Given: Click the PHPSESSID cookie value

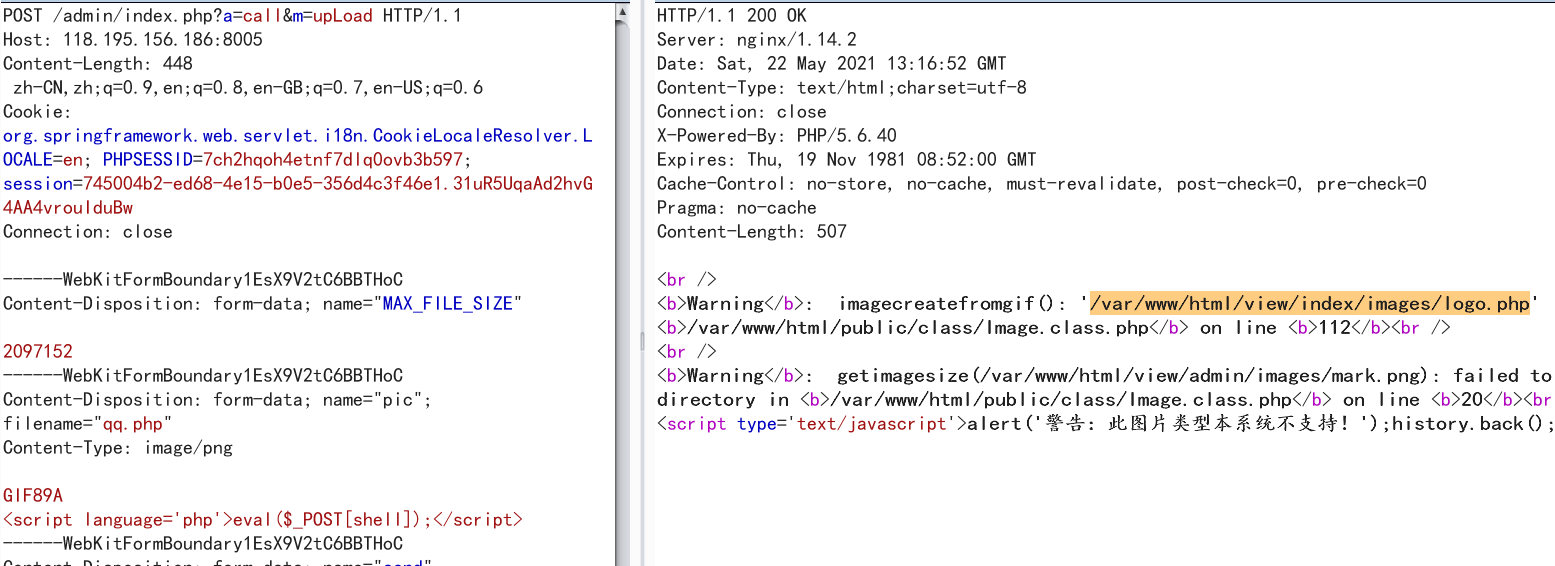Looking at the screenshot, I should click(x=333, y=160).
